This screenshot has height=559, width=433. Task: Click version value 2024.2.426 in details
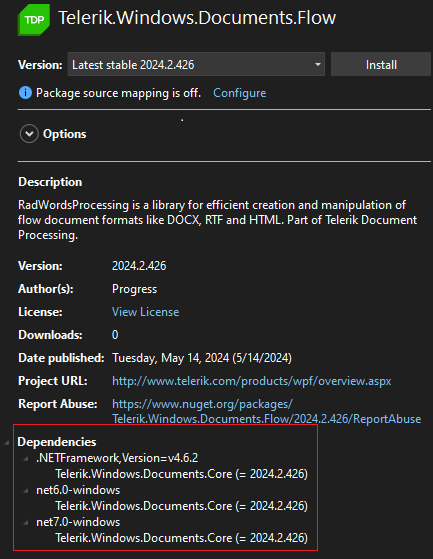point(139,266)
